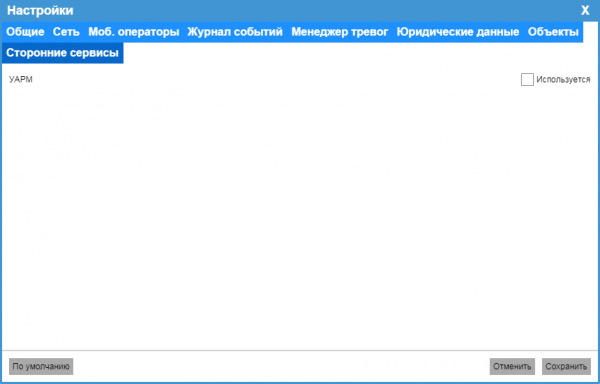
Task: Switch to the Объекты tab
Action: click(x=553, y=32)
